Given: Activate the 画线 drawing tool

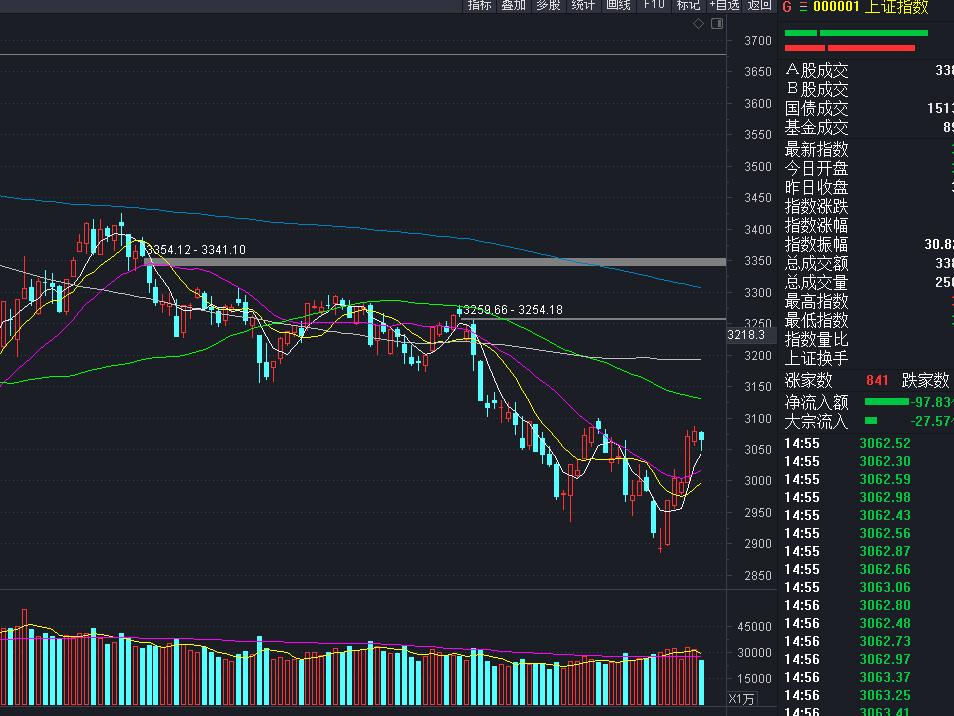Looking at the screenshot, I should 618,5.
